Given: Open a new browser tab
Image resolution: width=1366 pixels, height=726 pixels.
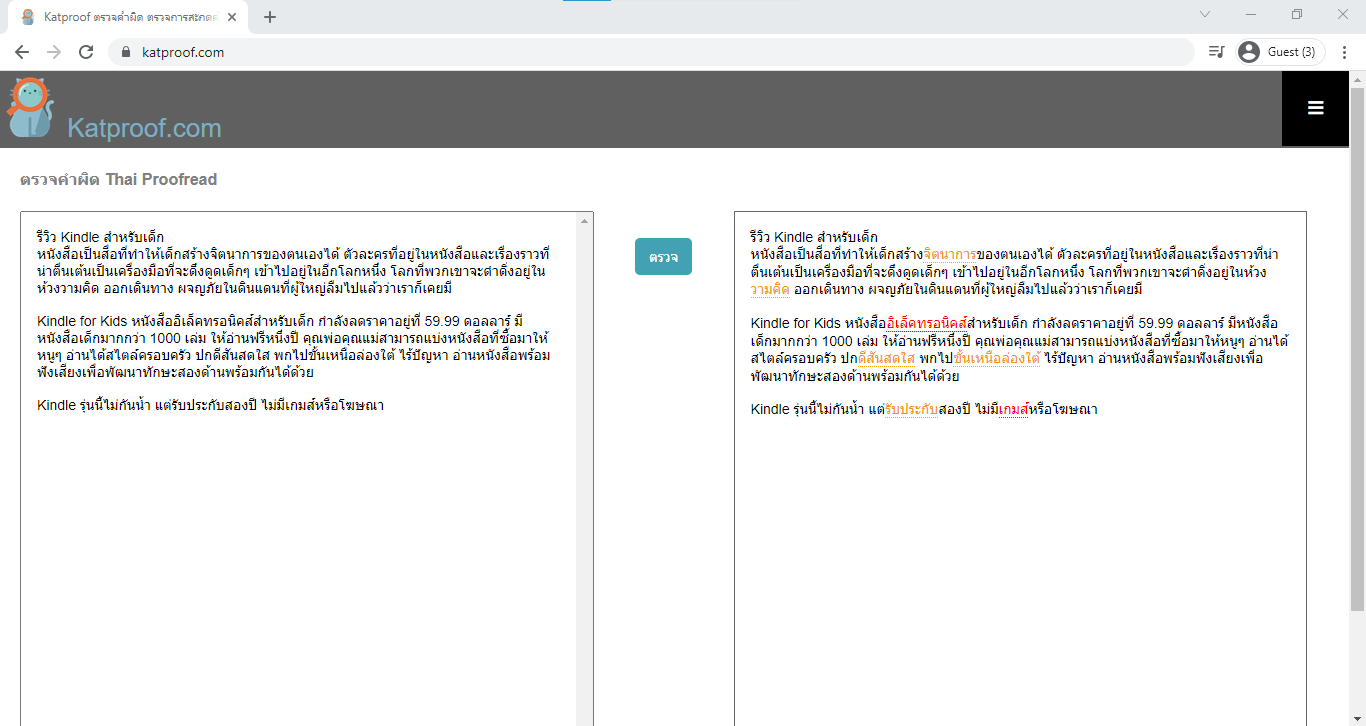Looking at the screenshot, I should (x=270, y=17).
